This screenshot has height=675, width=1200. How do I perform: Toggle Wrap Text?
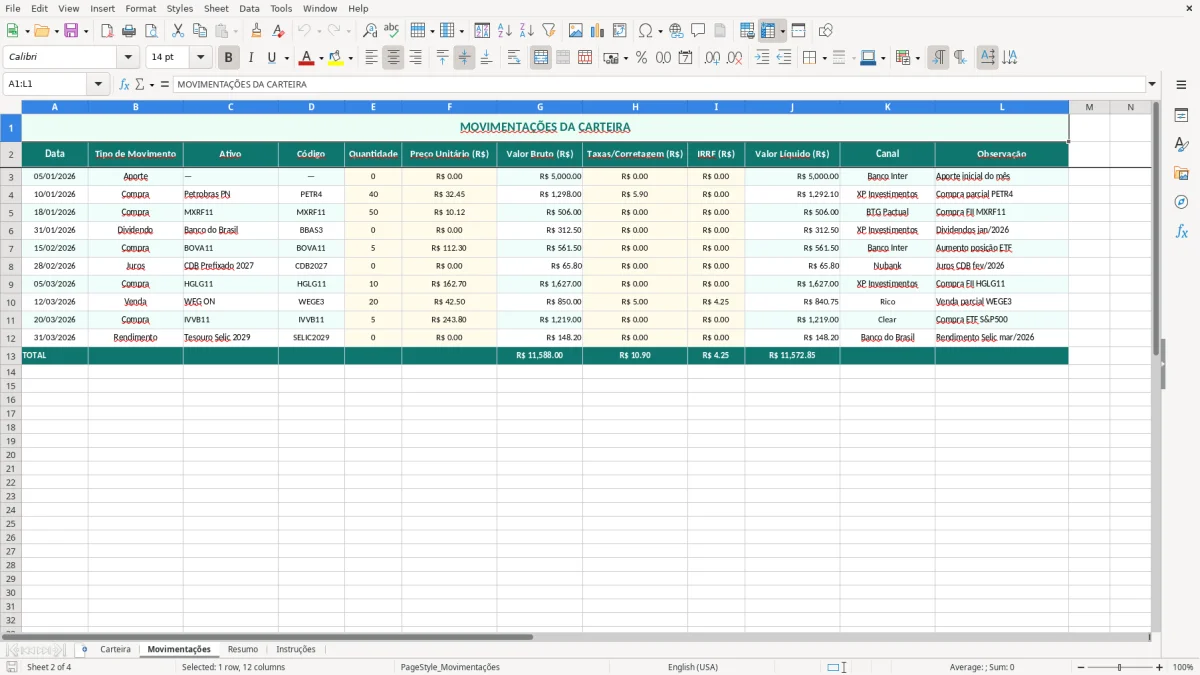pos(514,58)
